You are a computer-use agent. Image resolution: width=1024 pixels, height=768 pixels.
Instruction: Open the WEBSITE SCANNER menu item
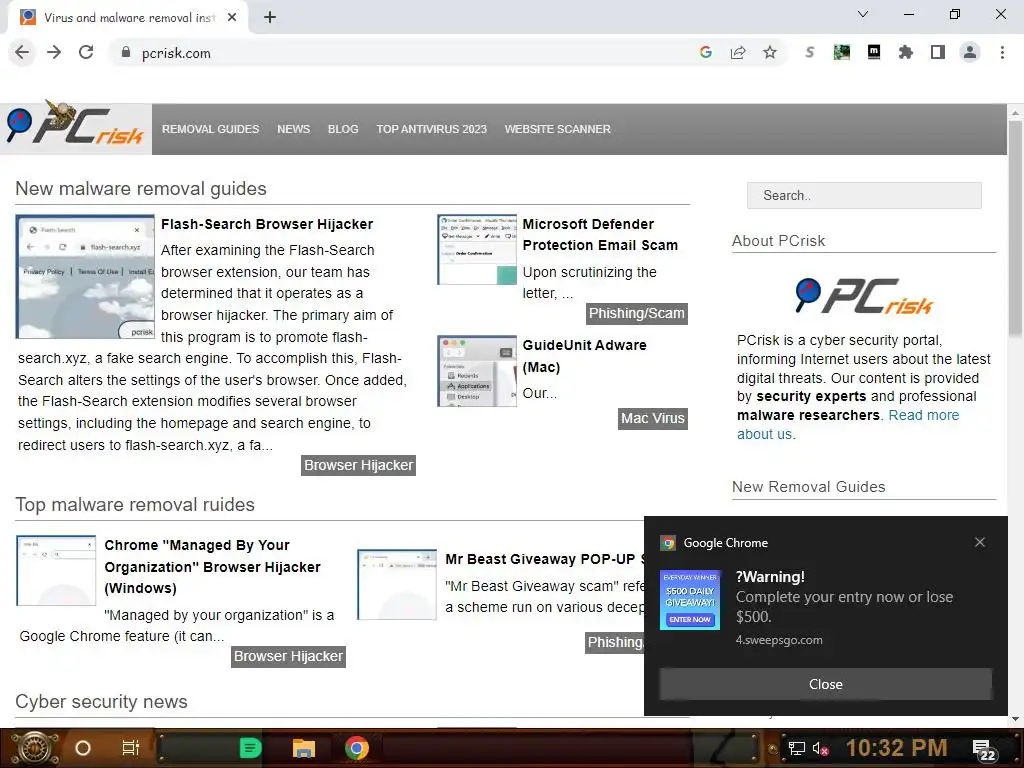coord(558,129)
